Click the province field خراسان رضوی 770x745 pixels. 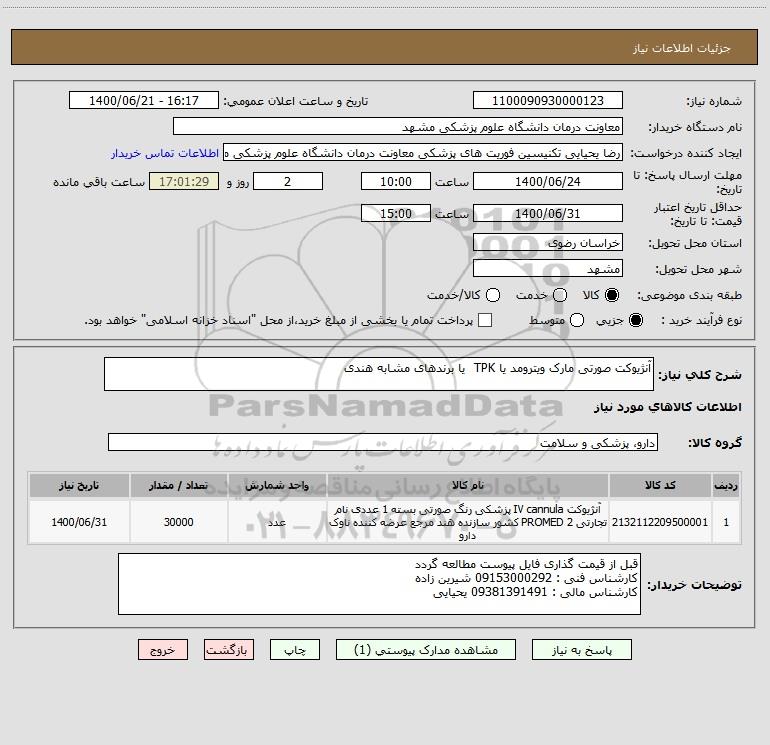click(548, 243)
